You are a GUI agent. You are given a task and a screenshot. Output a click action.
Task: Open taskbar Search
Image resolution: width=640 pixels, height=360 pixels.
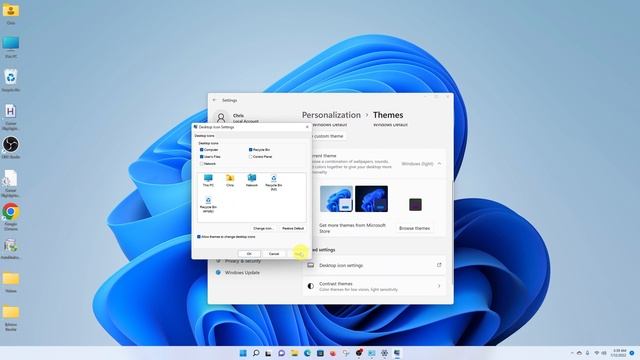click(256, 353)
